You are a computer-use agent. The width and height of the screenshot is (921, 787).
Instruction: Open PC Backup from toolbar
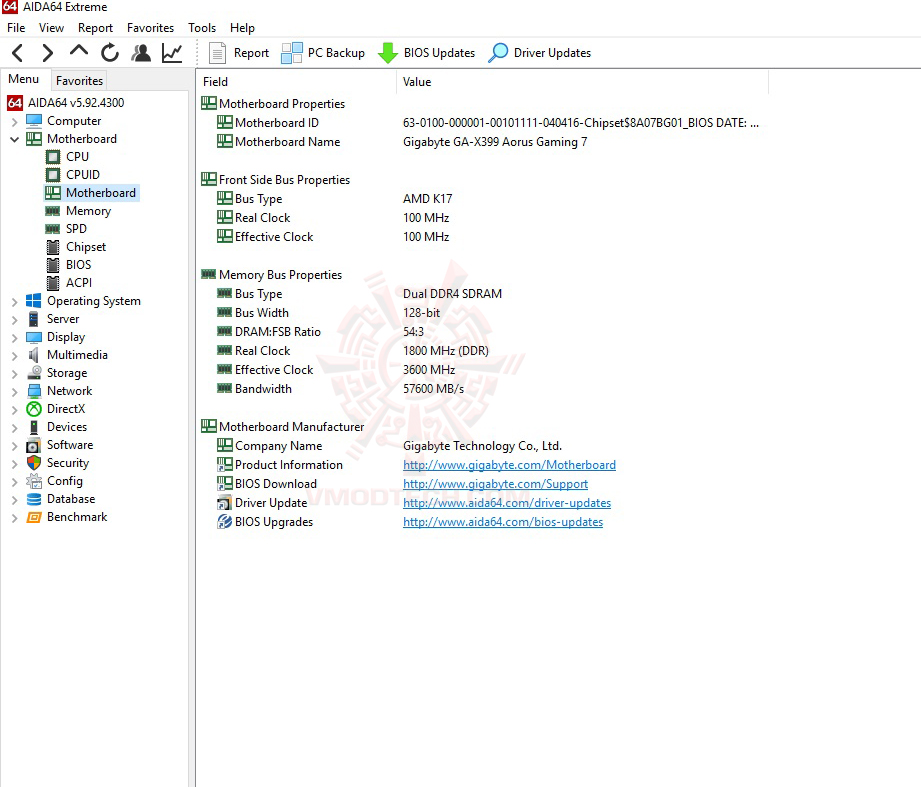pos(323,53)
